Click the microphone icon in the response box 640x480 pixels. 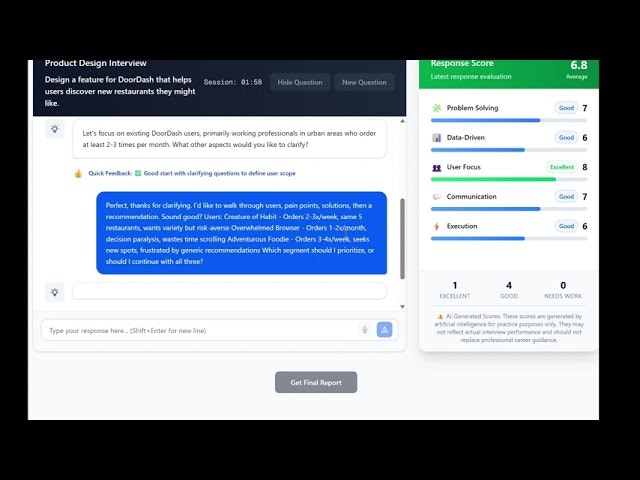(x=364, y=329)
